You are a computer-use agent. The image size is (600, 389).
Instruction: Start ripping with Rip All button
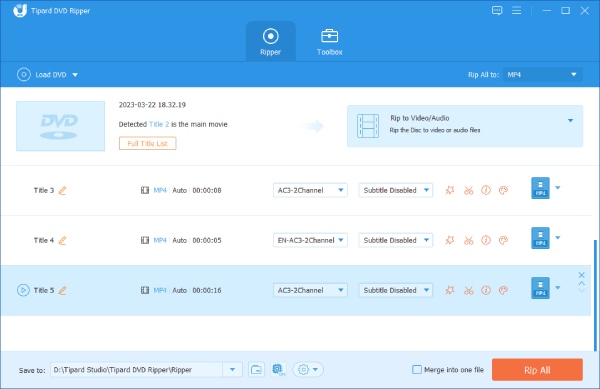tap(537, 370)
